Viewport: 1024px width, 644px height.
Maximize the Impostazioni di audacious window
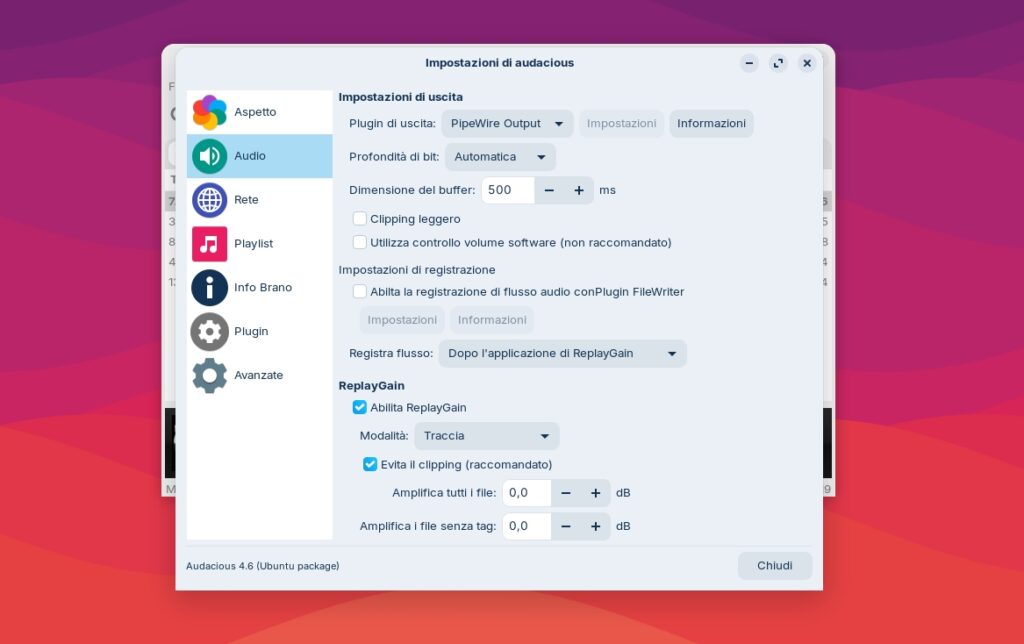click(778, 63)
